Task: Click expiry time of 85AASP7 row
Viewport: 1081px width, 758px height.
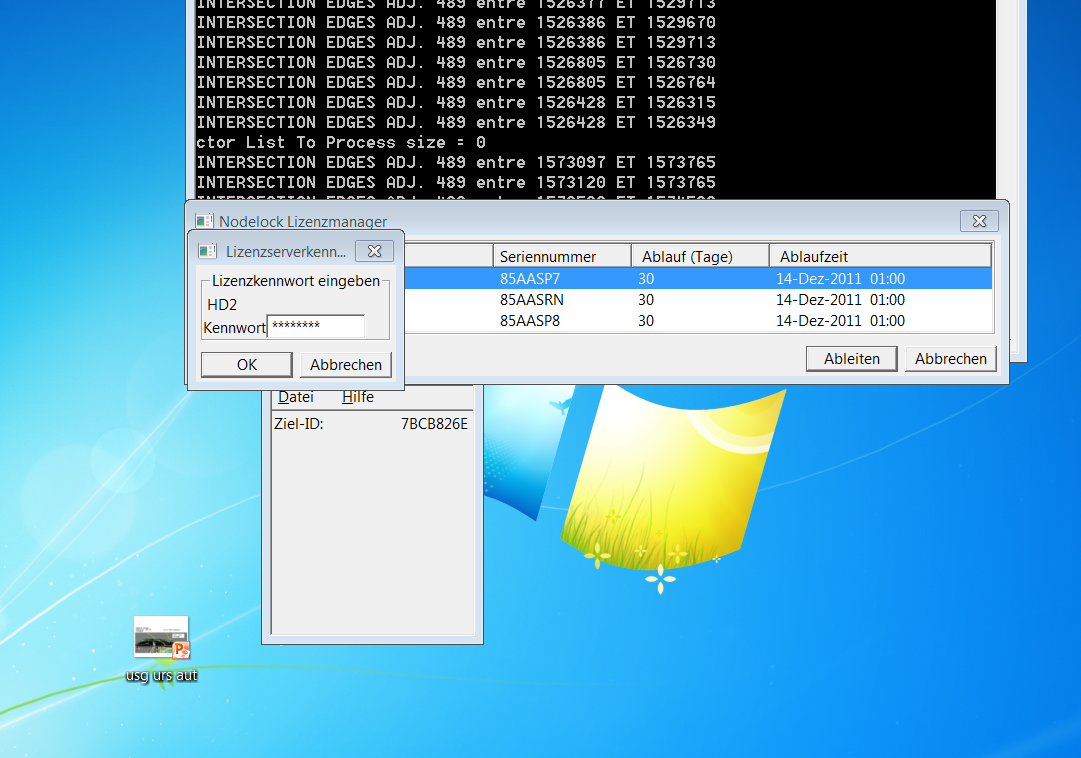Action: pyautogui.click(x=840, y=279)
